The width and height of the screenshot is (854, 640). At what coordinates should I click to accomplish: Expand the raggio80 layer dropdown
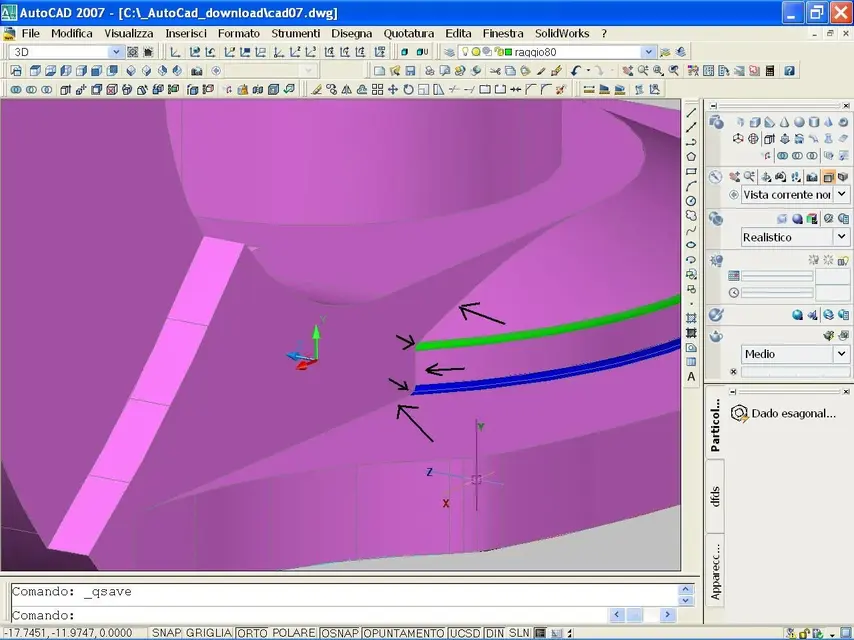click(648, 52)
